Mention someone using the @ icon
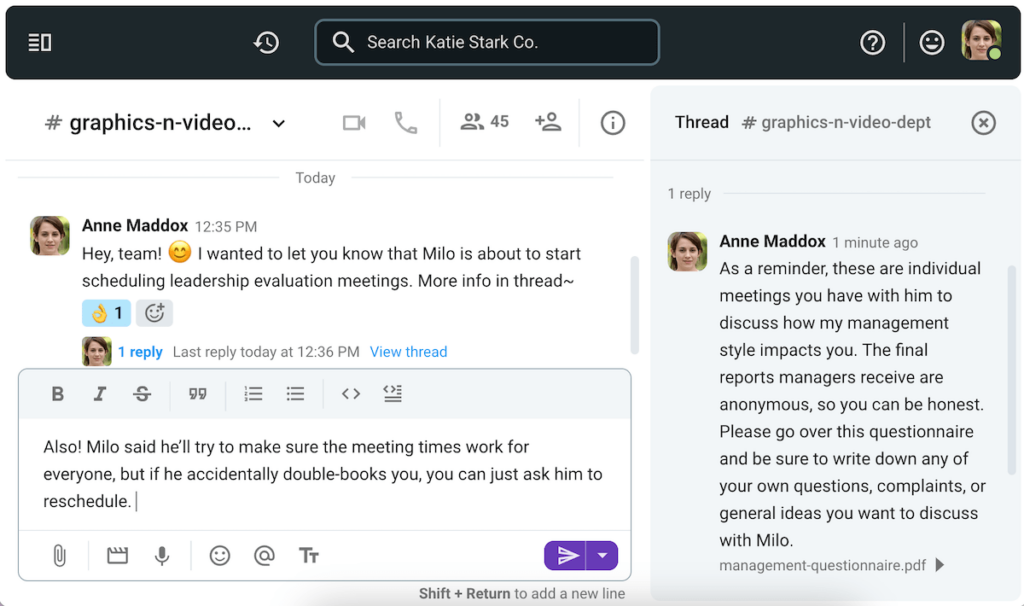 pyautogui.click(x=264, y=555)
